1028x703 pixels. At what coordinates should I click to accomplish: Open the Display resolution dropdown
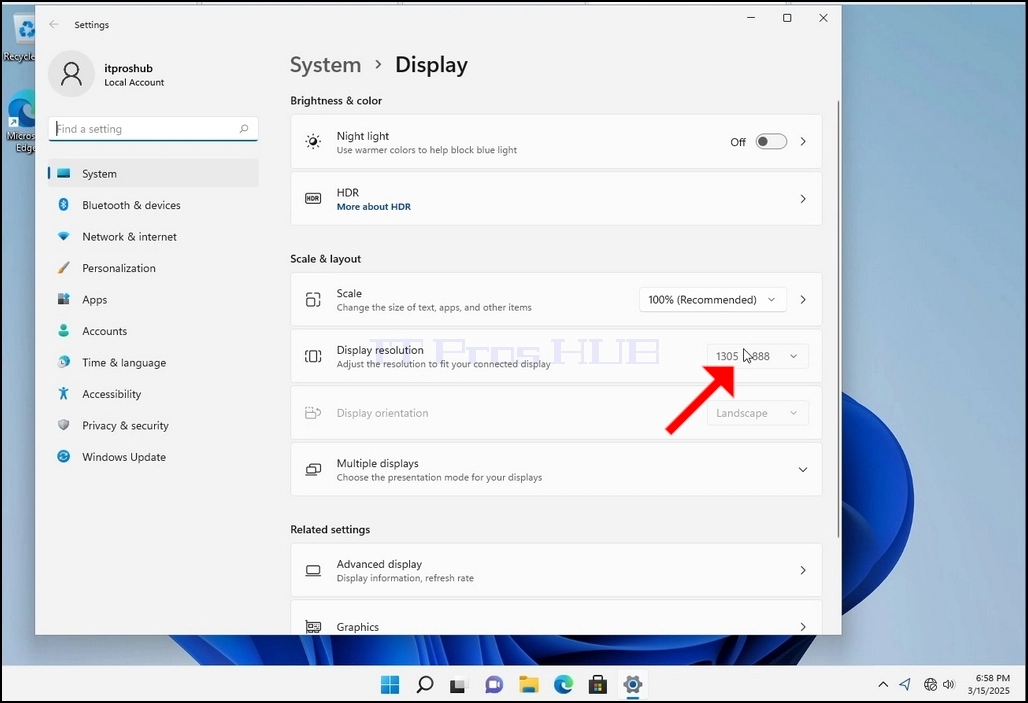click(x=757, y=356)
